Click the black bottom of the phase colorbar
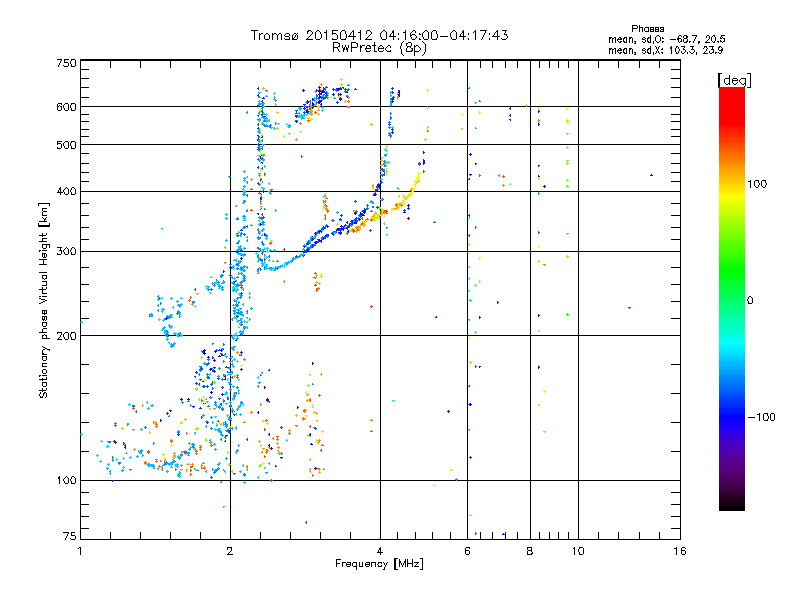Screen dimensions: 800x600 [732, 503]
